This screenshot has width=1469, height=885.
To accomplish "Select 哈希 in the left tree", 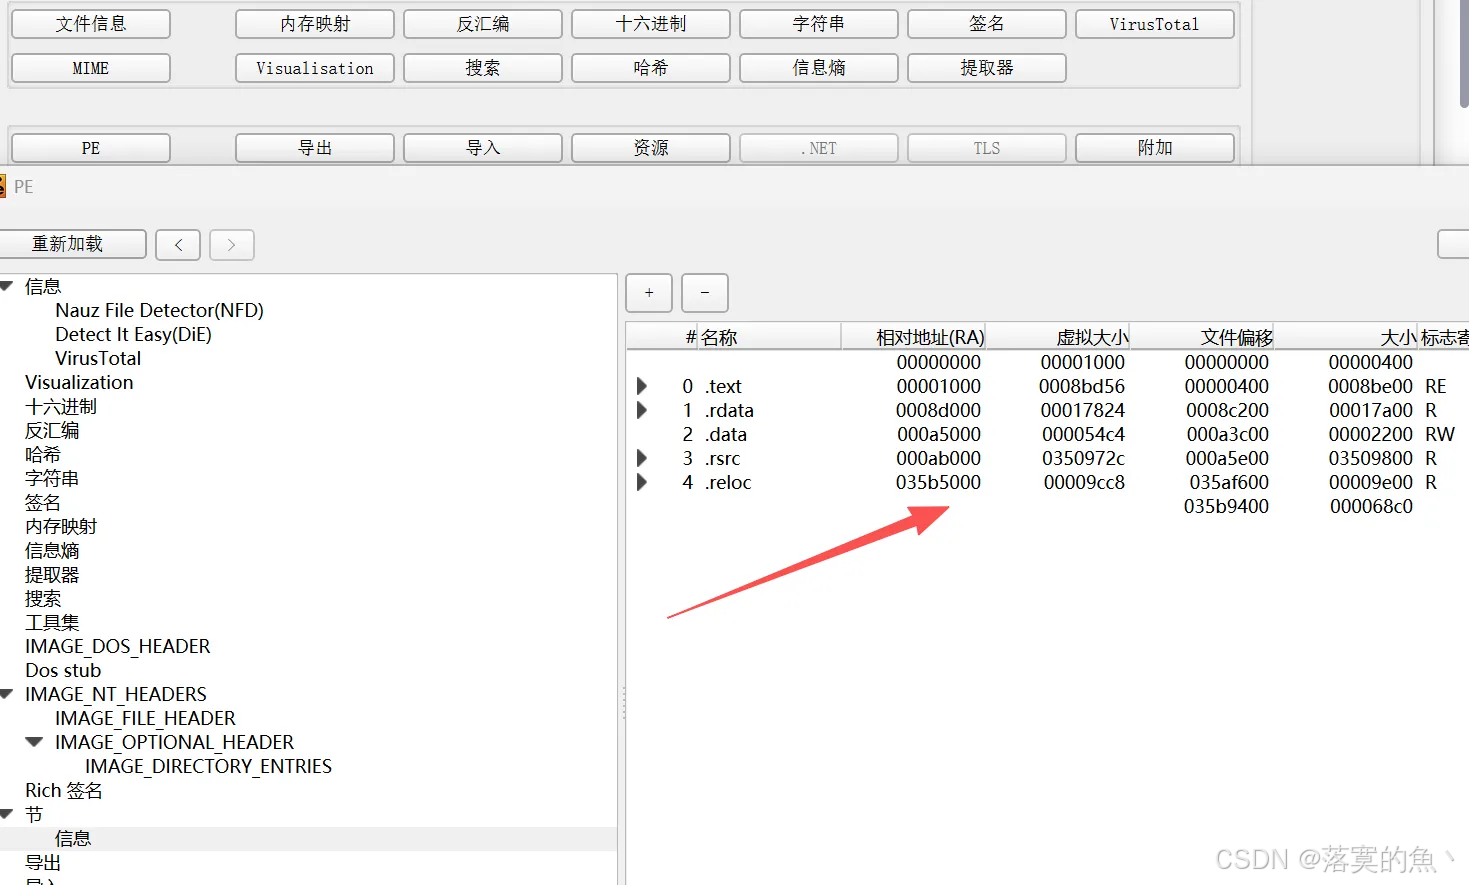I will [43, 454].
